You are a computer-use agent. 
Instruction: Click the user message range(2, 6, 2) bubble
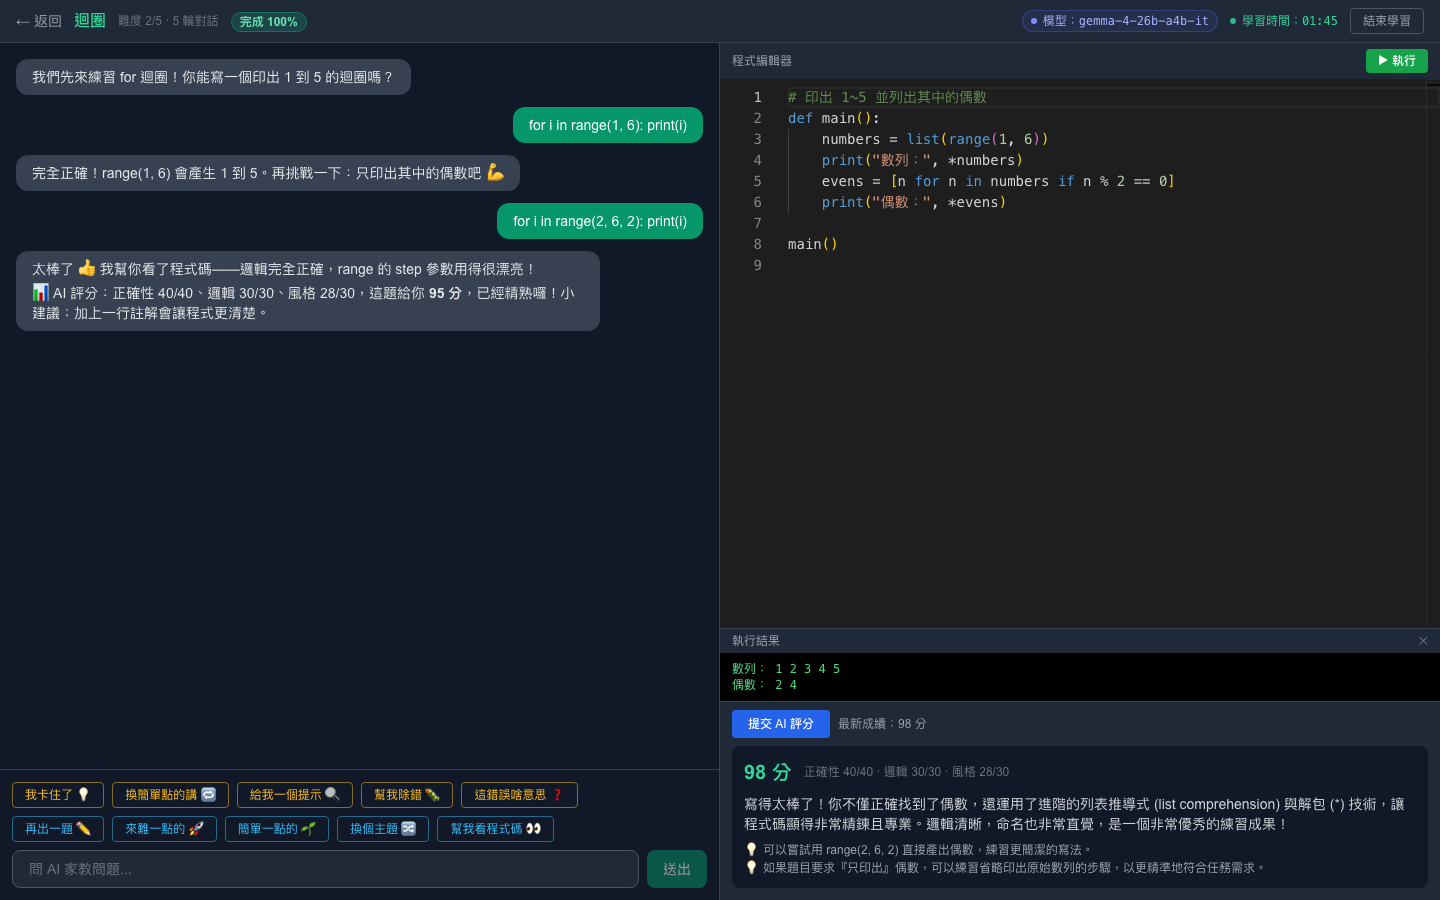tap(600, 221)
